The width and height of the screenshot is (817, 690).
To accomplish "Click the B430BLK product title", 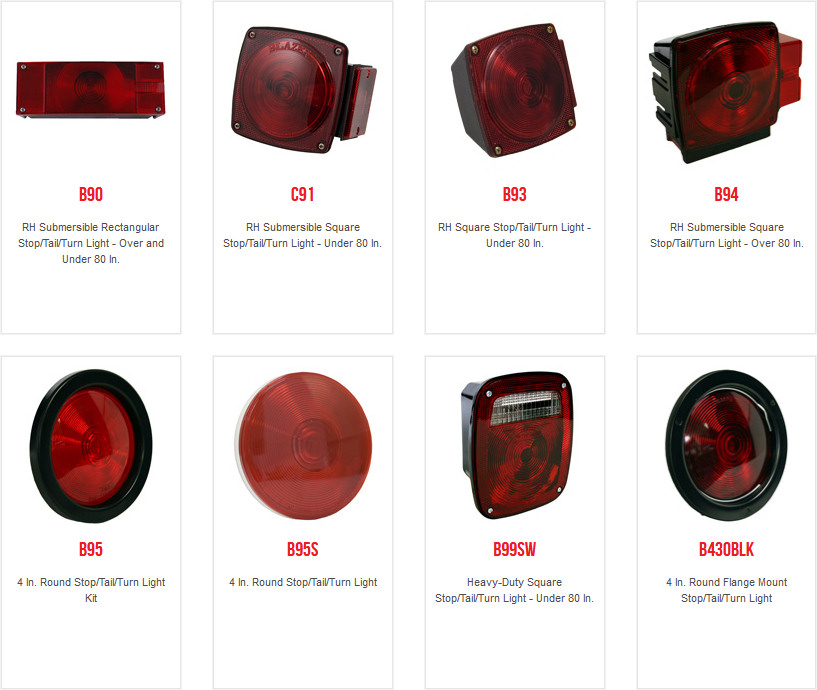I will (x=726, y=549).
